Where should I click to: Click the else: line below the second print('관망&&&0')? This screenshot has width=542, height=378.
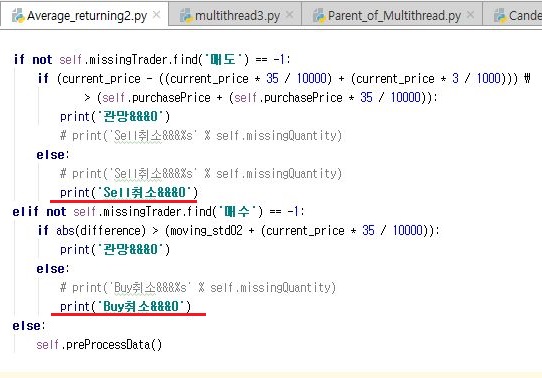(x=53, y=268)
